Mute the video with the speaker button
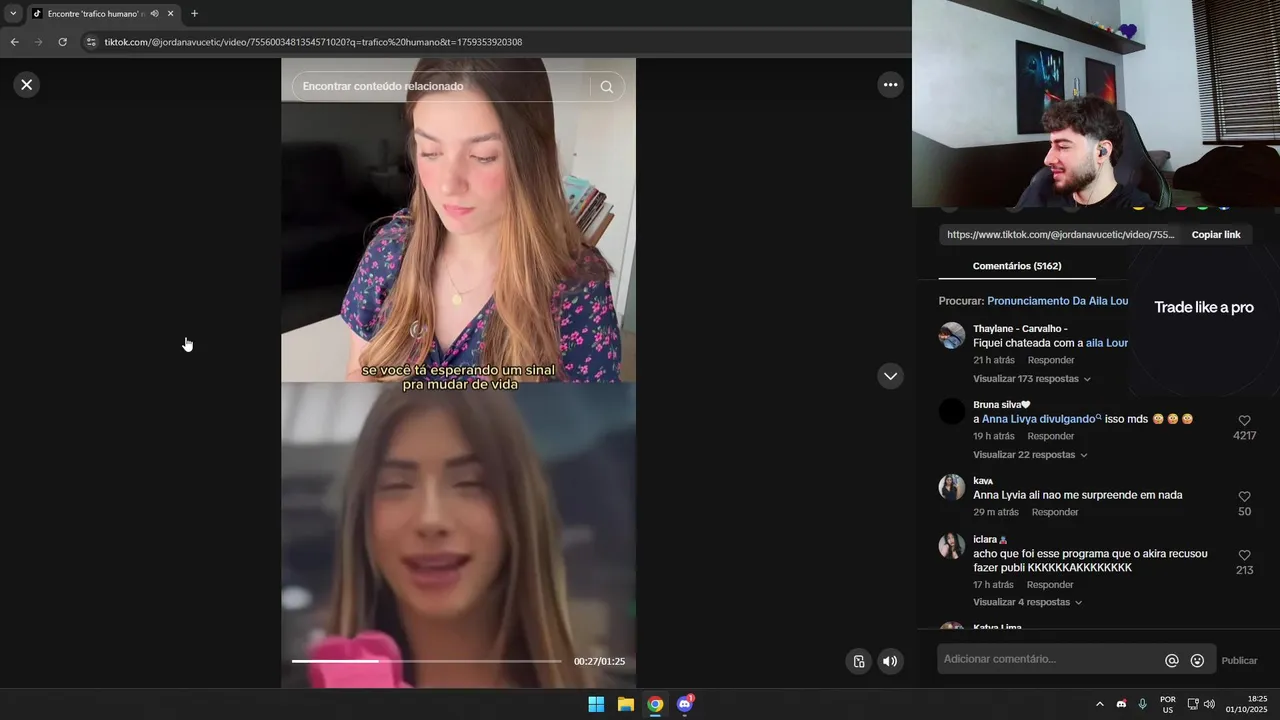 coord(890,661)
